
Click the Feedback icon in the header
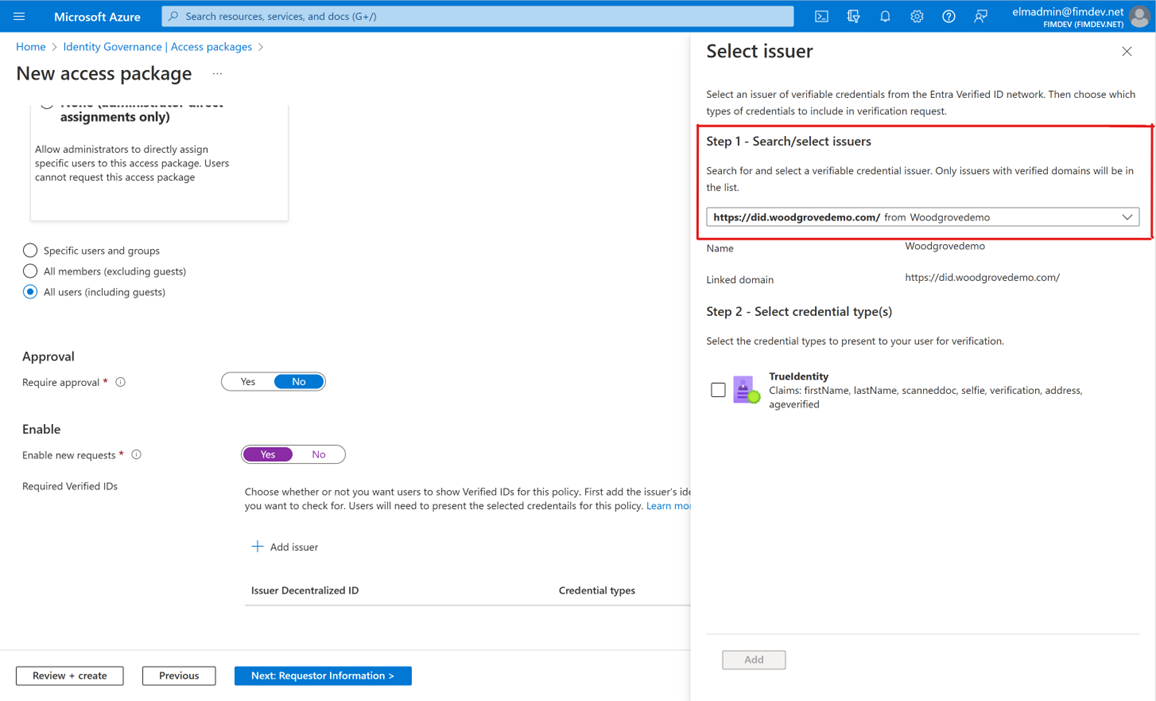(981, 16)
